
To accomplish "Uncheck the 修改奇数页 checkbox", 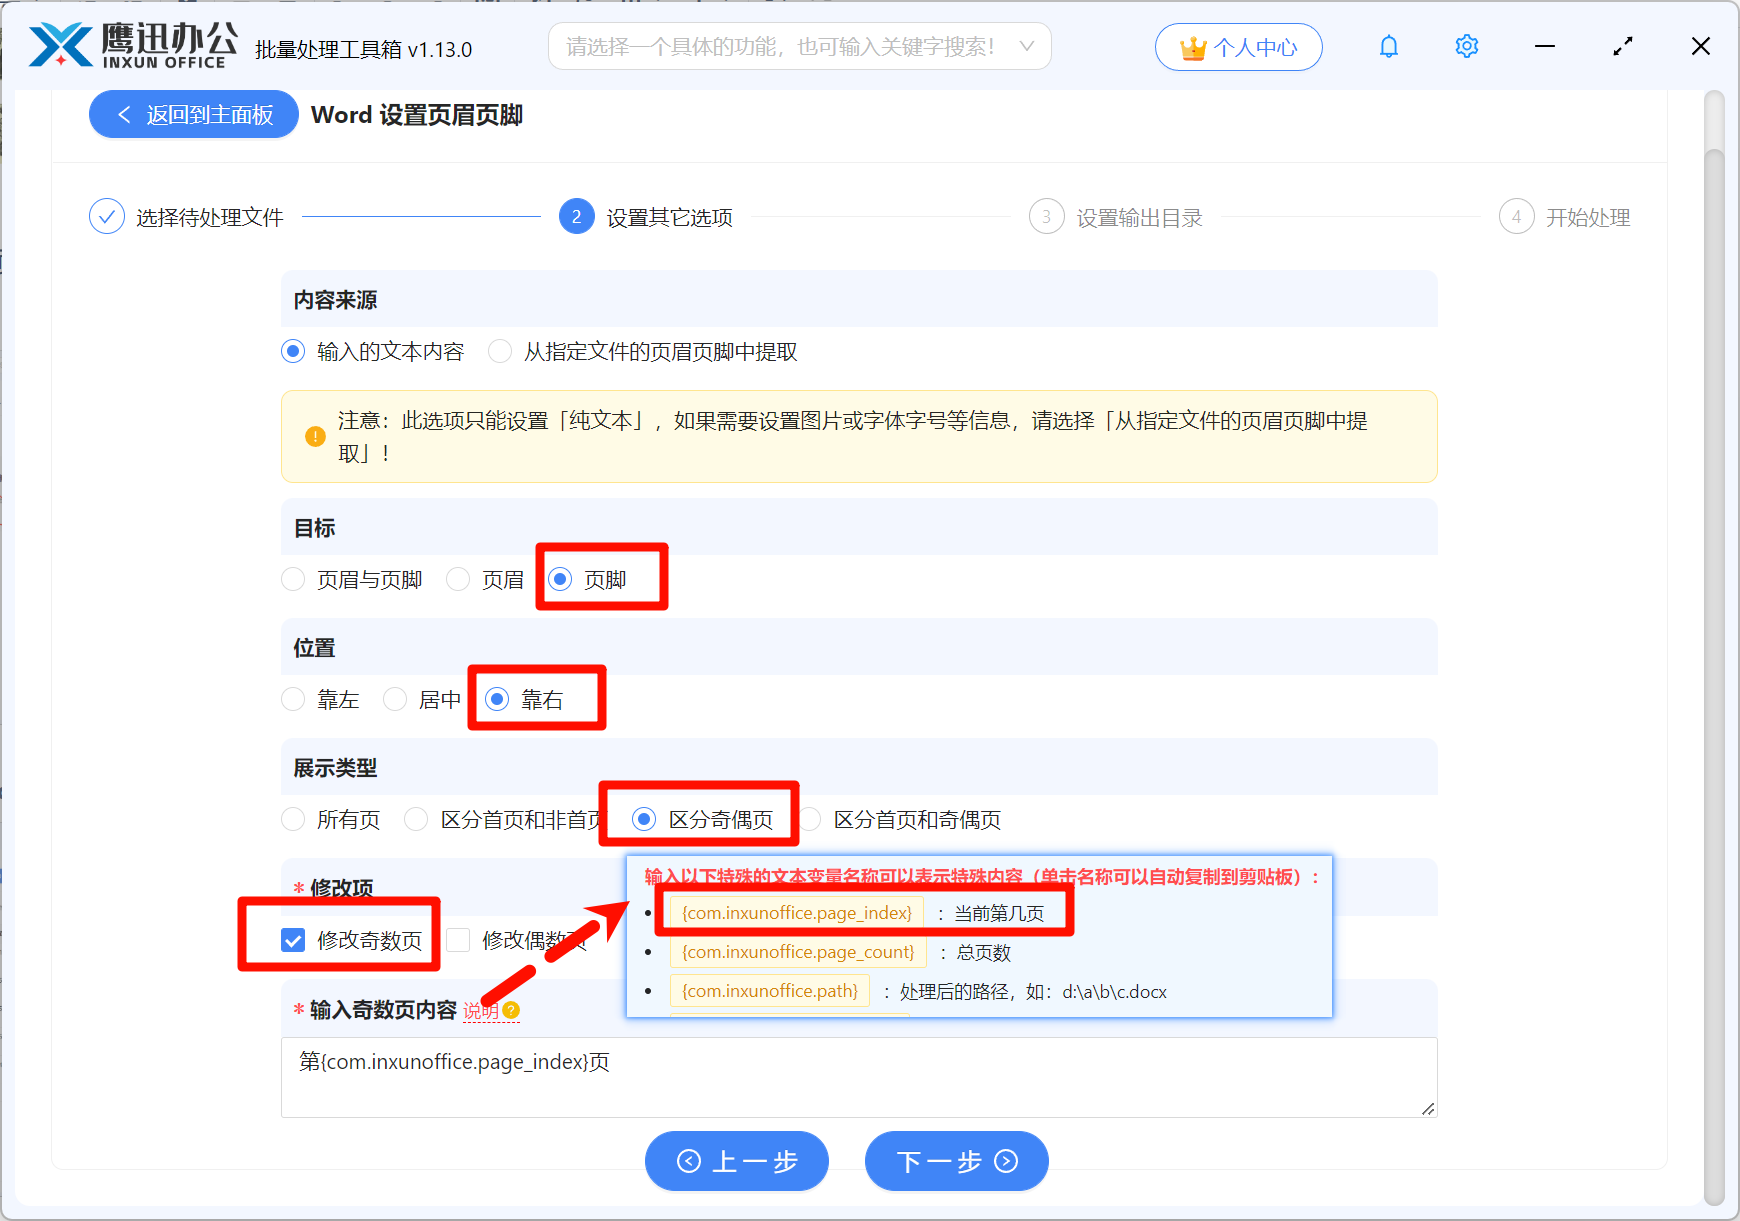I will [x=292, y=940].
